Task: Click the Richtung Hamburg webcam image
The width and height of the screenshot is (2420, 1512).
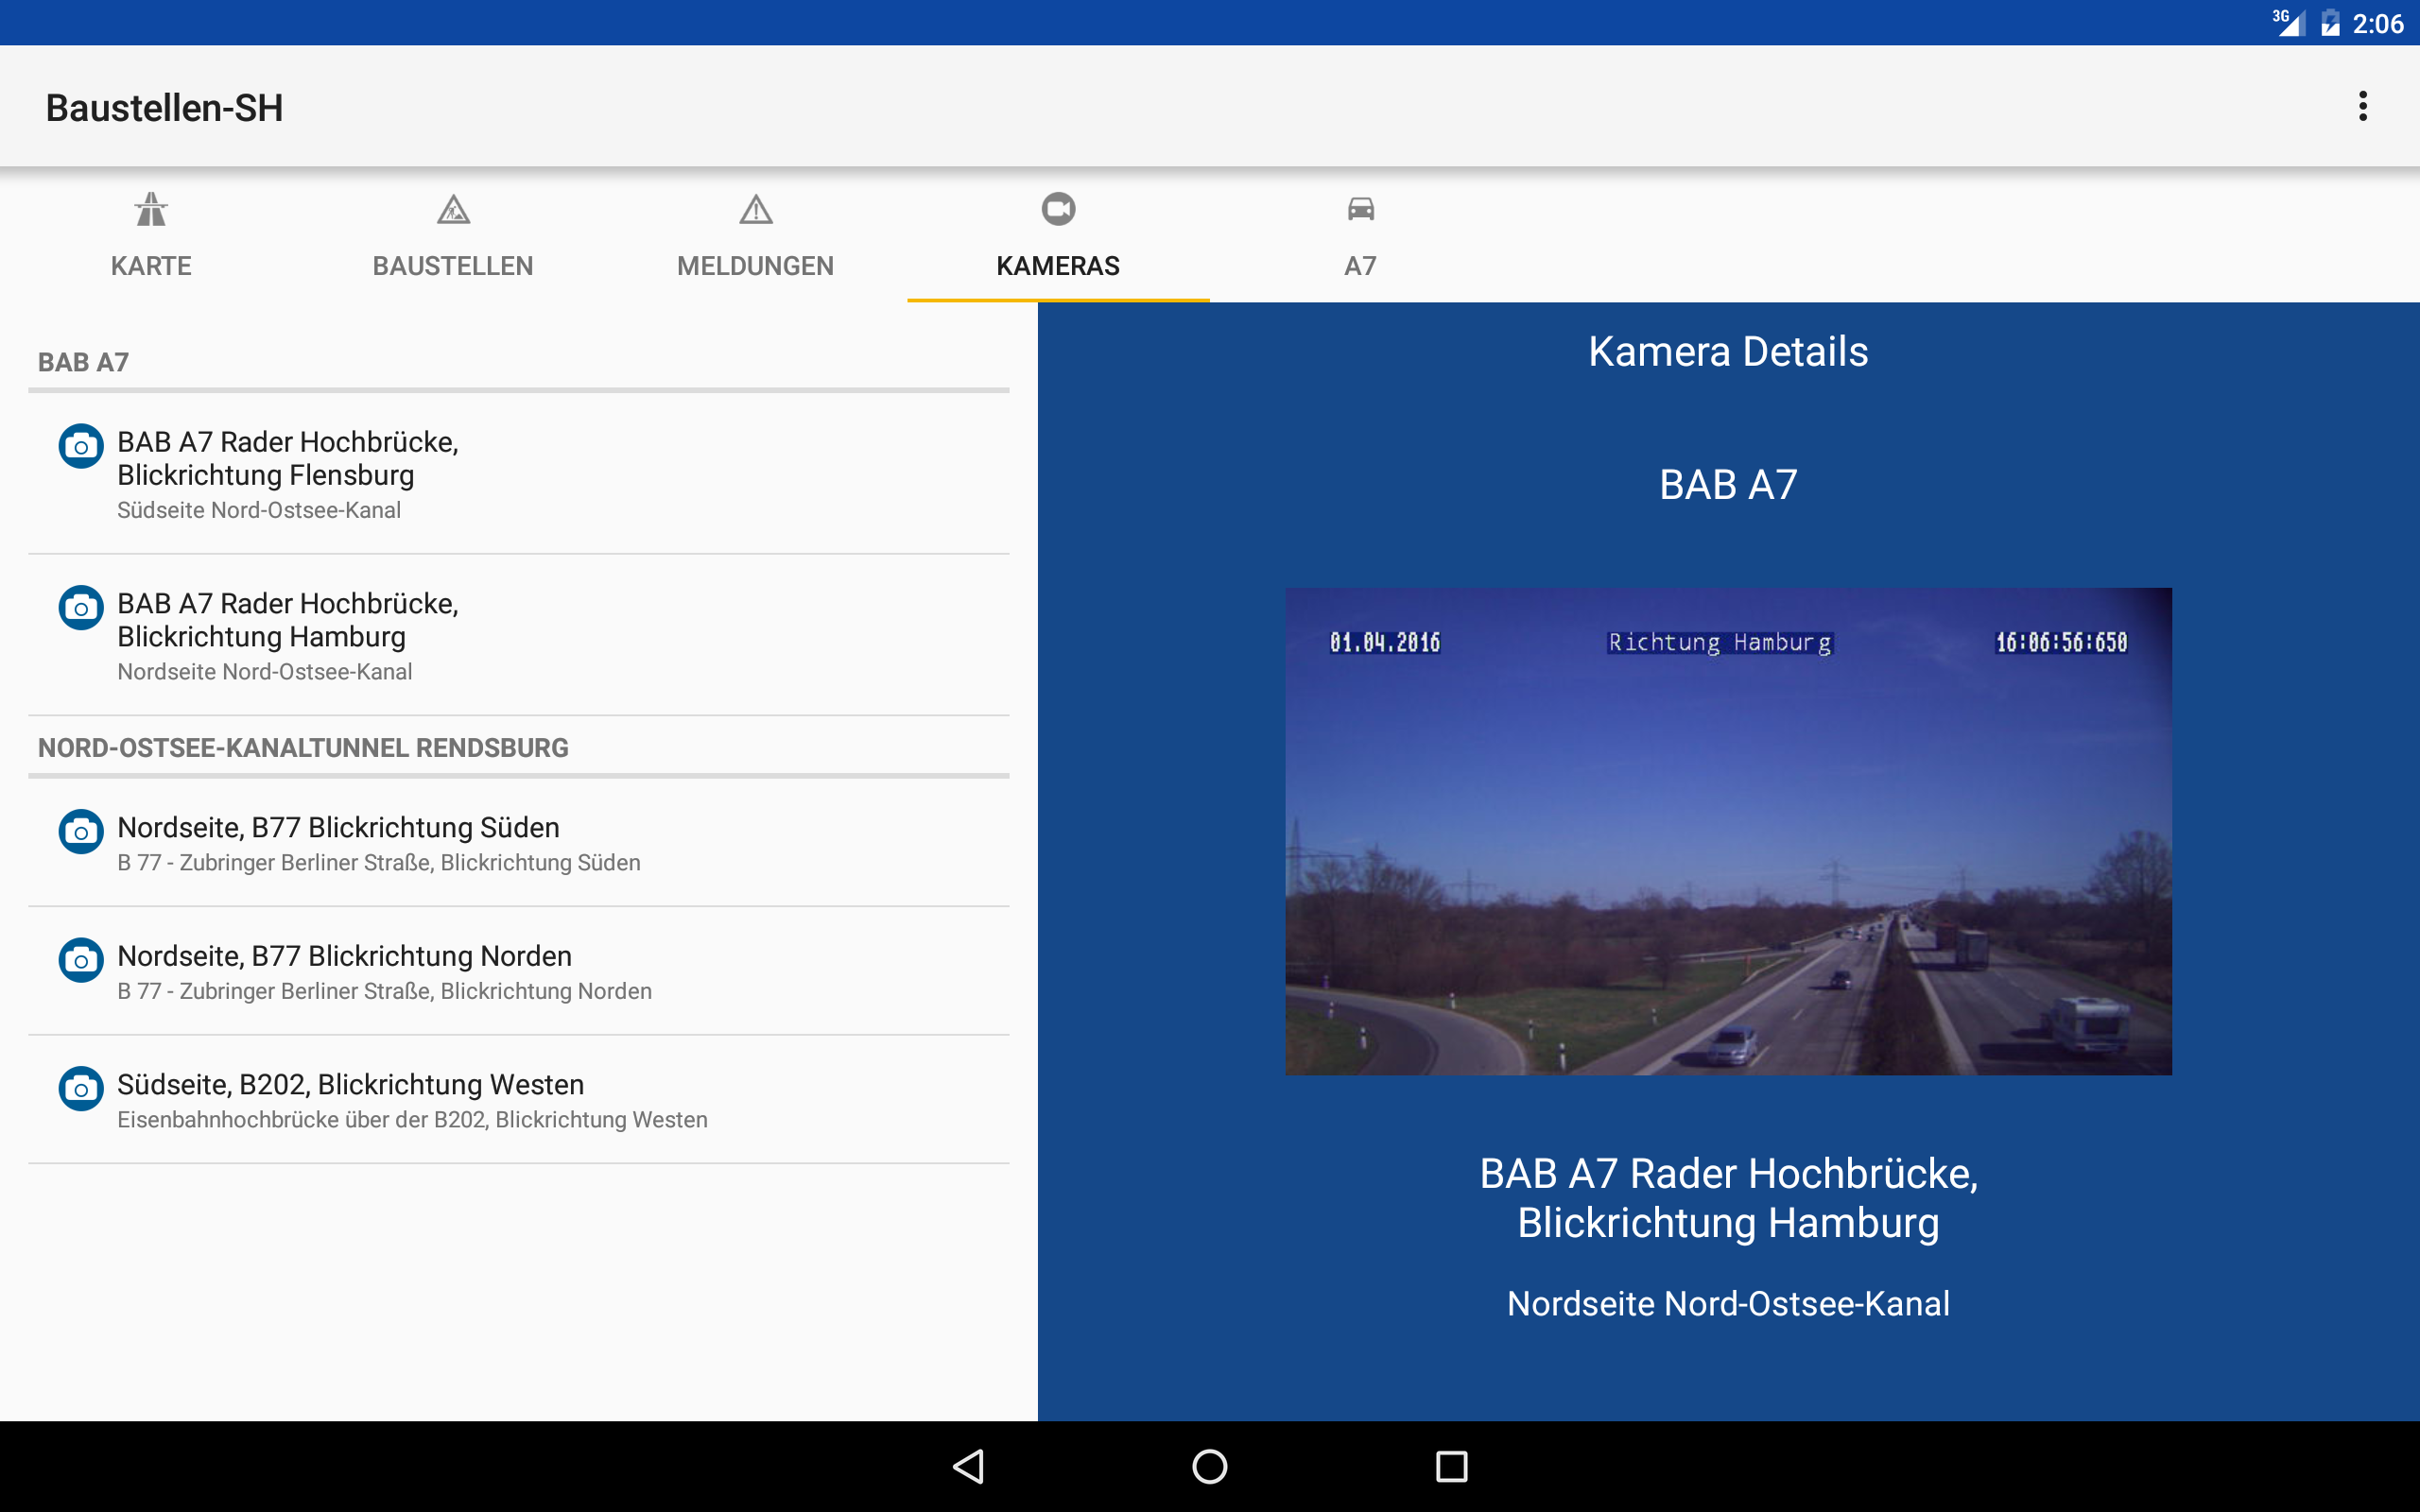Action: 1728,831
